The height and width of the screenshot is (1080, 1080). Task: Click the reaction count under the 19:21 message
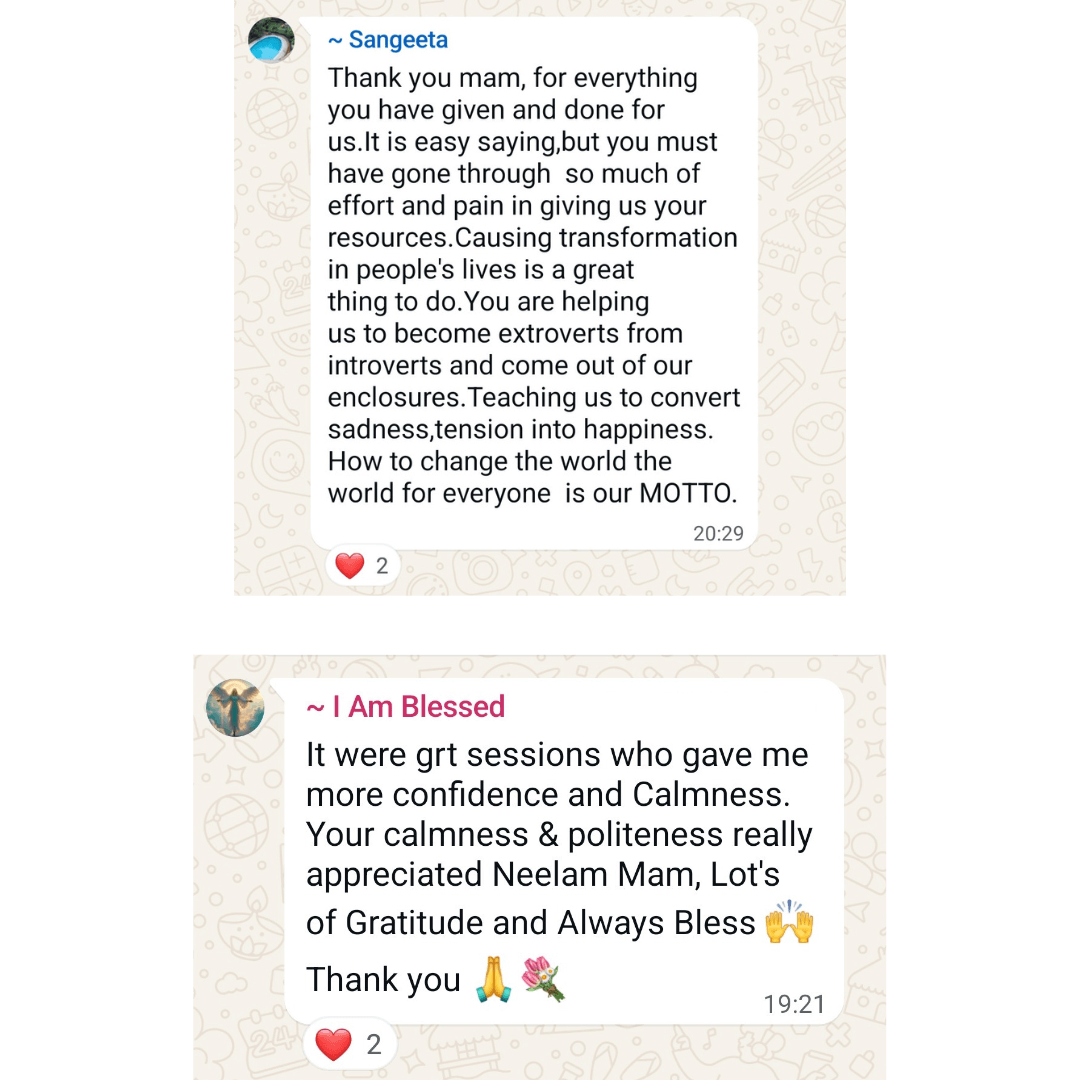pyautogui.click(x=373, y=1045)
